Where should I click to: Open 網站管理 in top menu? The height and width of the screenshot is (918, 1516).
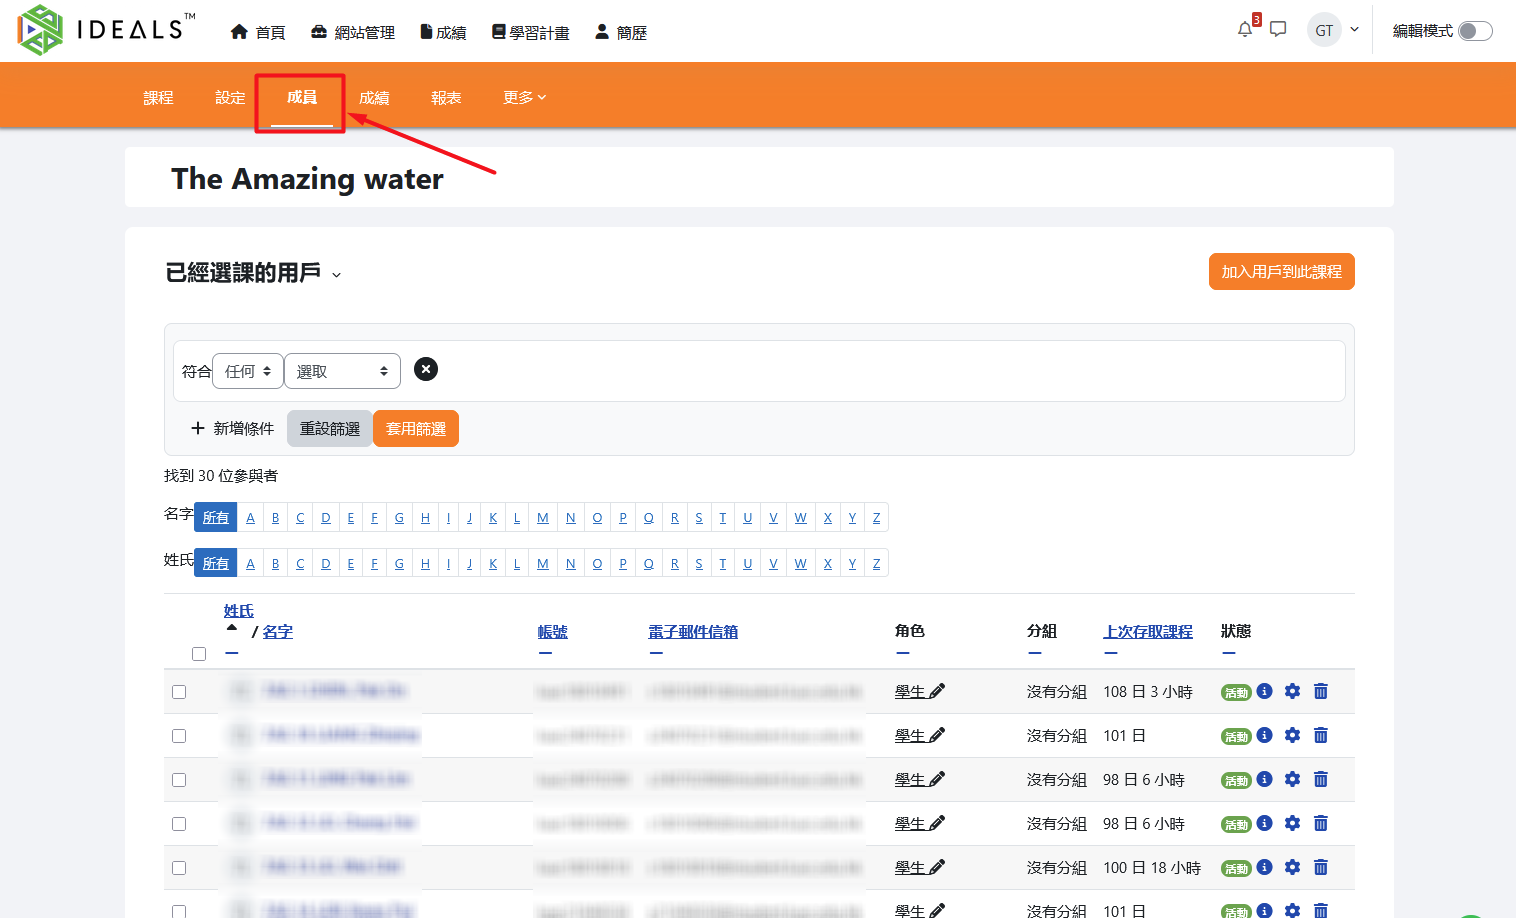(353, 32)
